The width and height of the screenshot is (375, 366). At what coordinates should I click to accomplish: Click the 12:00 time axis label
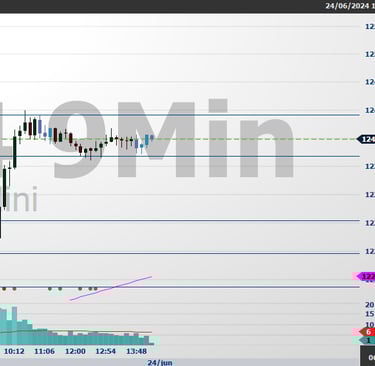click(x=75, y=351)
